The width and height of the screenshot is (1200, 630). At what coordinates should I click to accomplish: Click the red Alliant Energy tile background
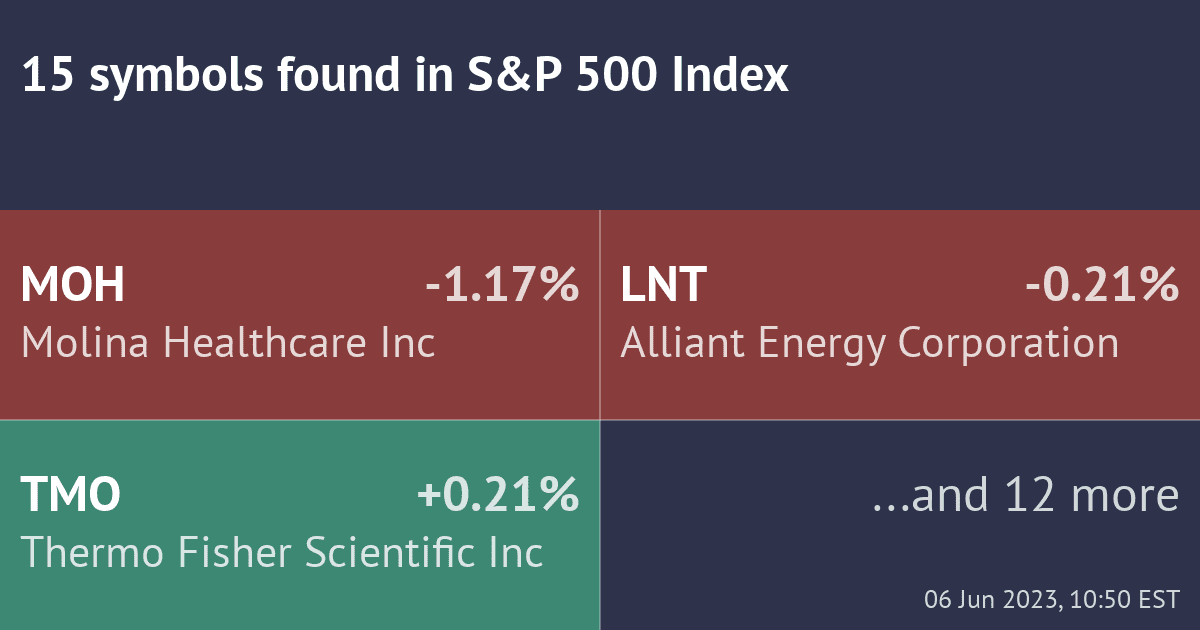coord(900,392)
